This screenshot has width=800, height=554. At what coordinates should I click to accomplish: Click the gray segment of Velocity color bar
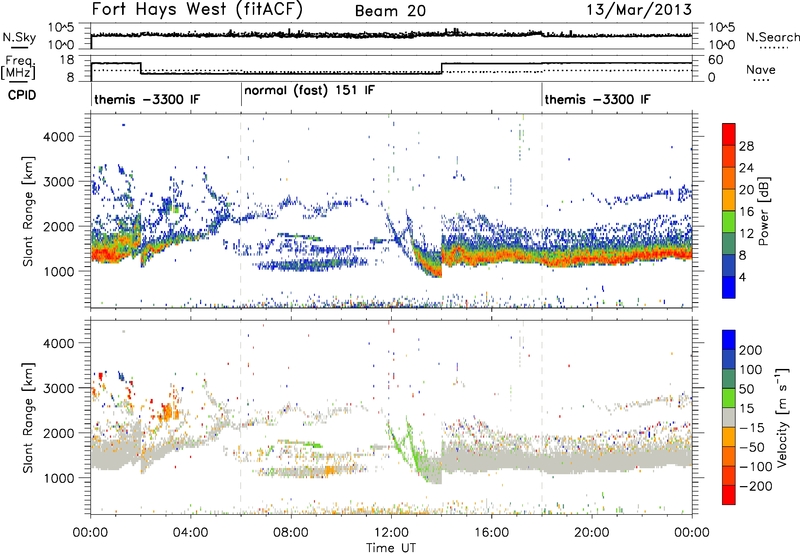729,417
